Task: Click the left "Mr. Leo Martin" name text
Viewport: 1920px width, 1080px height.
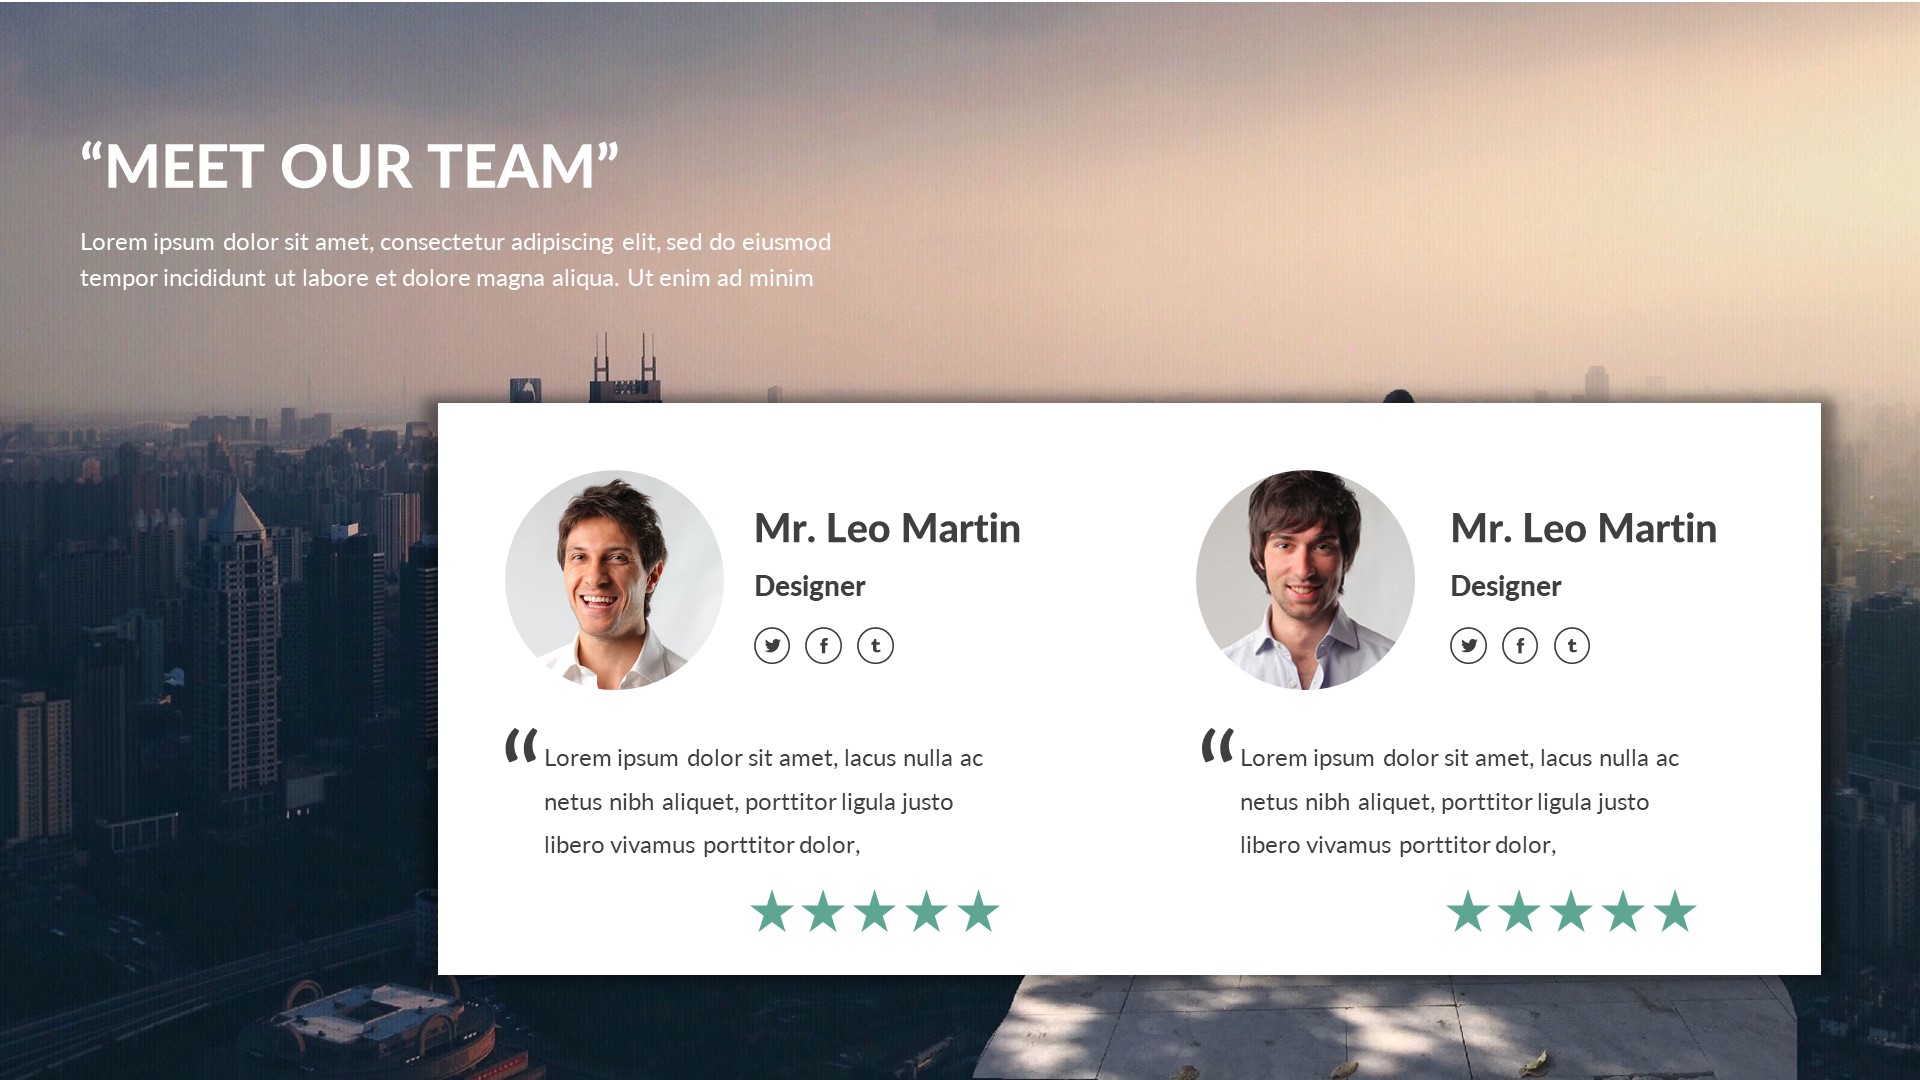Action: (x=887, y=528)
